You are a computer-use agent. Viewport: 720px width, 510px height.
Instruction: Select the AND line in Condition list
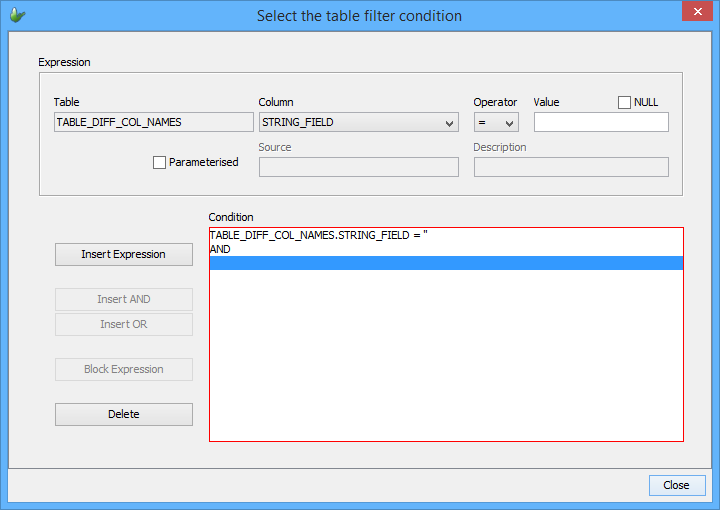221,249
